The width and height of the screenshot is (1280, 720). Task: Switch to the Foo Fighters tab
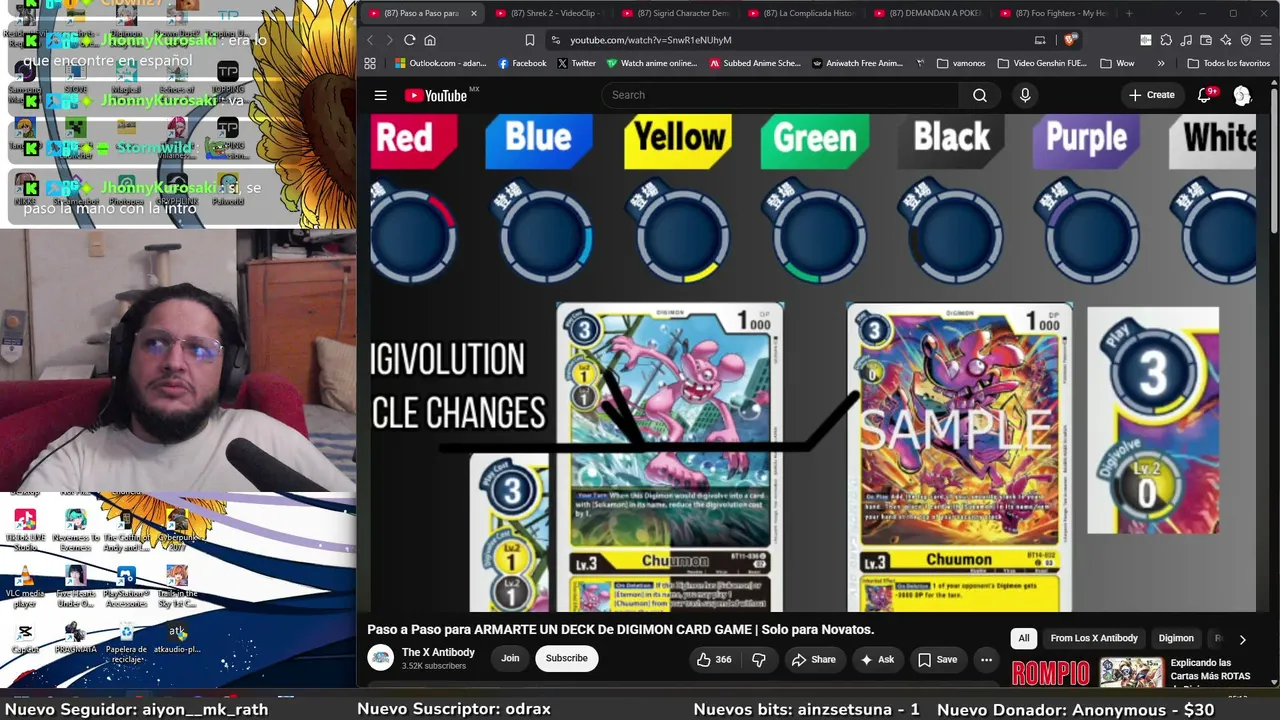1053,13
